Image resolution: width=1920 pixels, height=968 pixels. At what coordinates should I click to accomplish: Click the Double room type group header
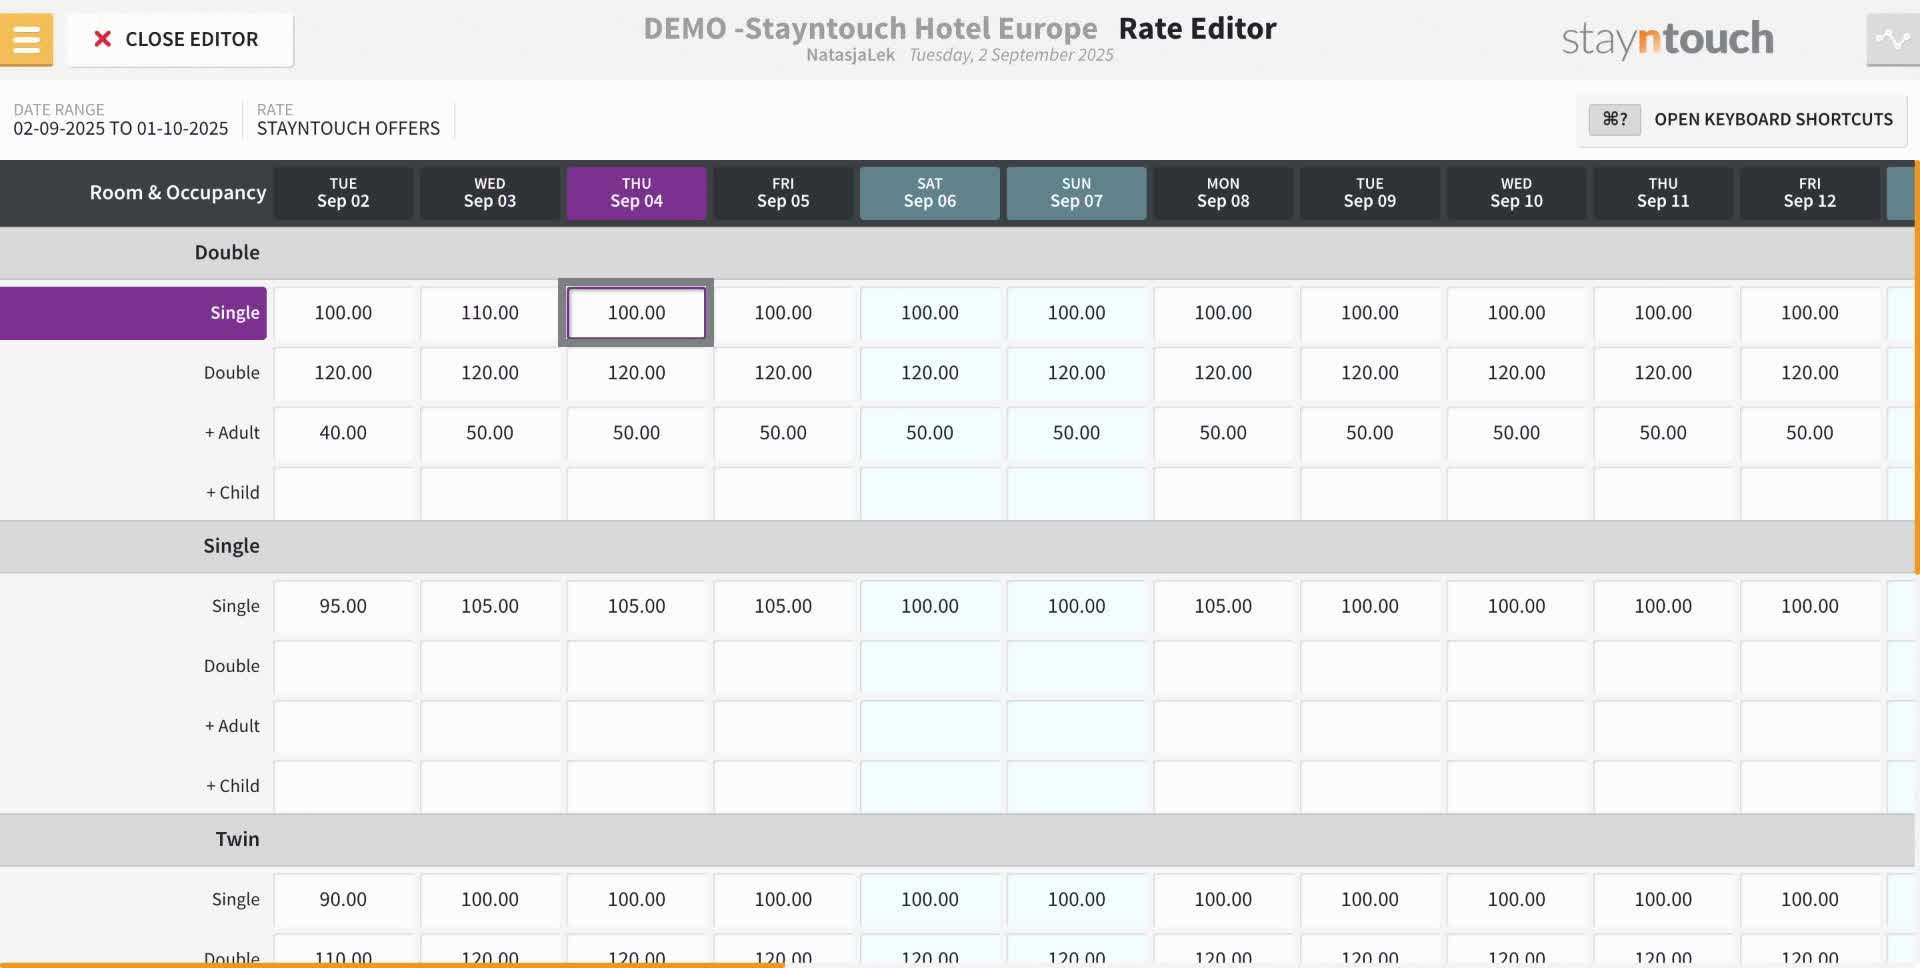click(x=957, y=253)
